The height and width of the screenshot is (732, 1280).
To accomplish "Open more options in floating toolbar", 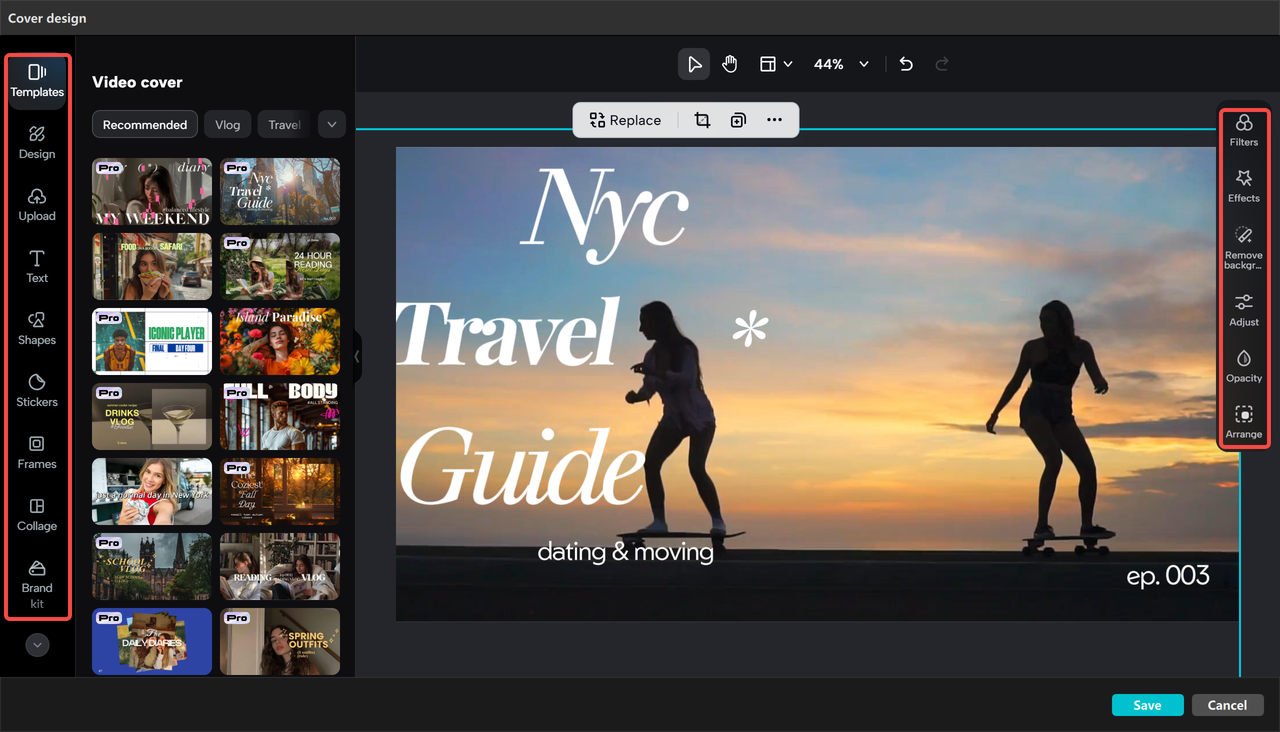I will pyautogui.click(x=774, y=120).
